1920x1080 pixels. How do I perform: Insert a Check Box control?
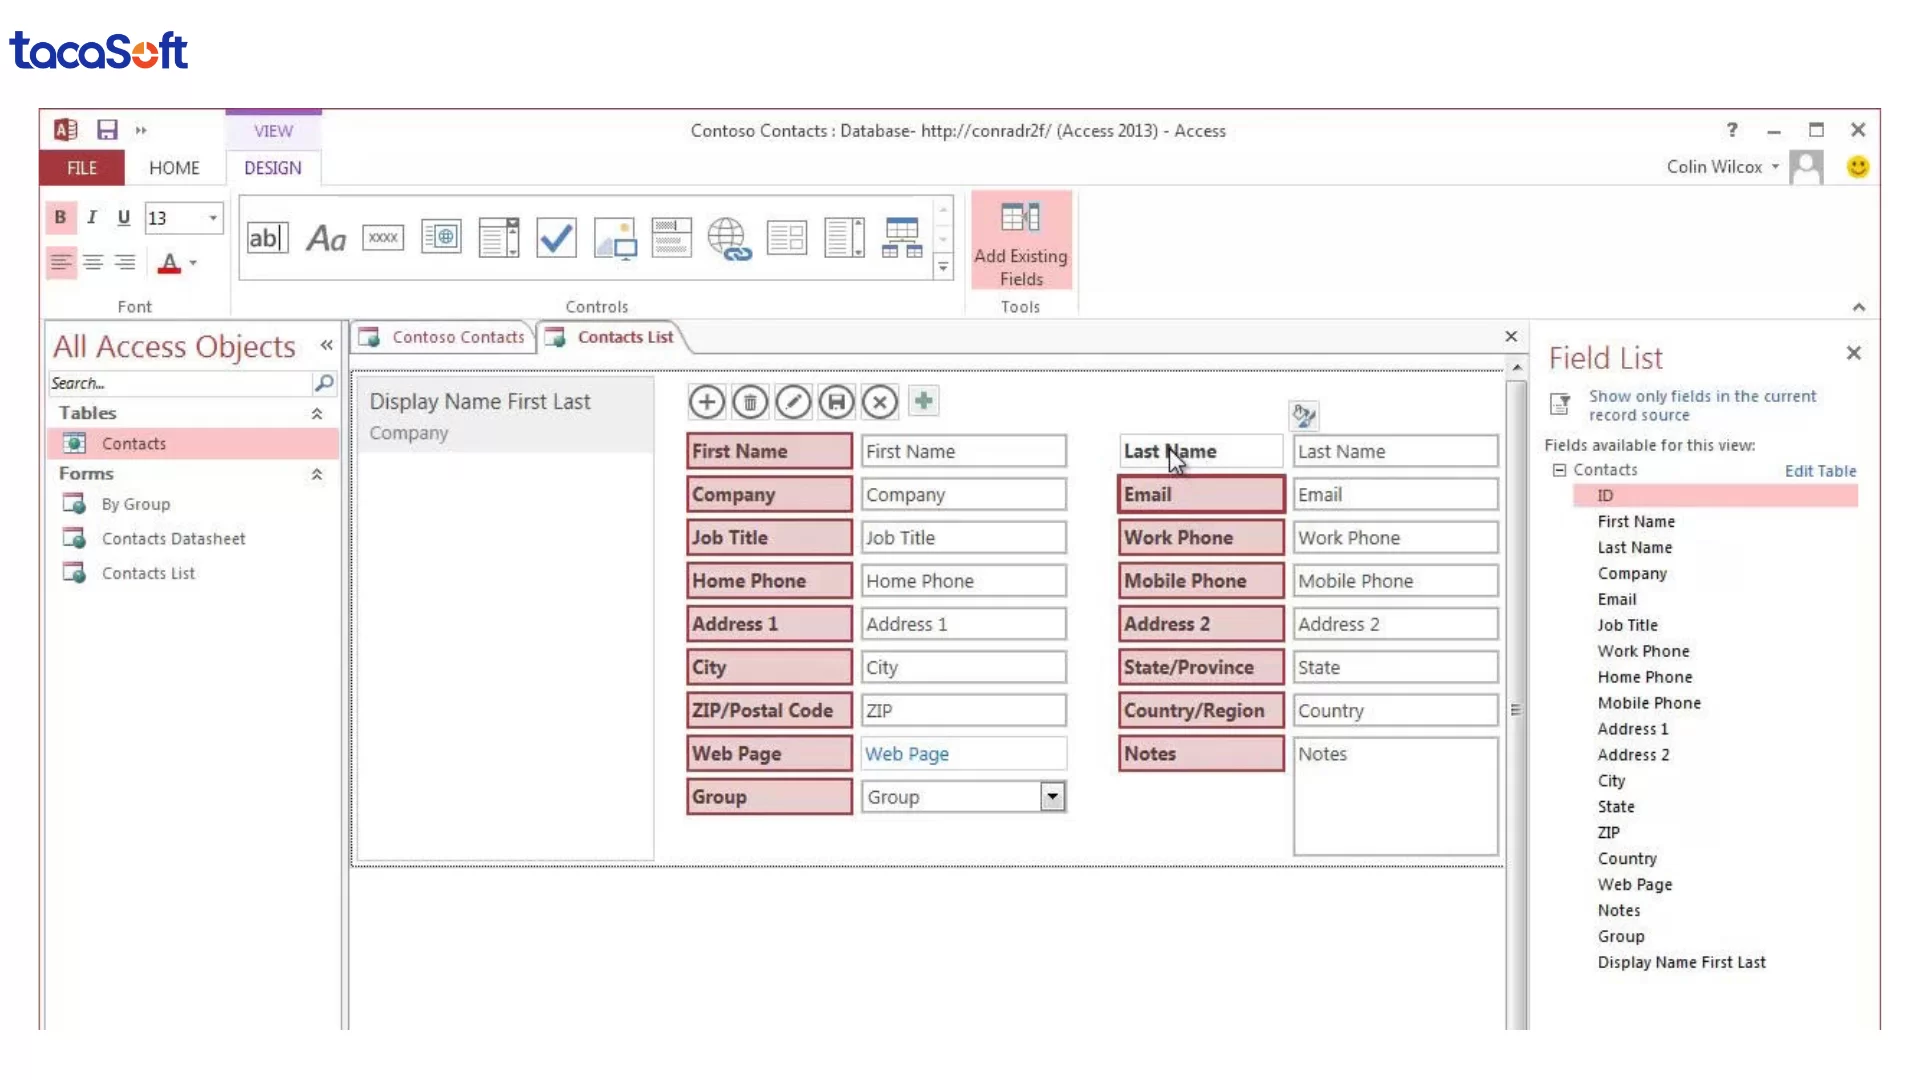[556, 238]
